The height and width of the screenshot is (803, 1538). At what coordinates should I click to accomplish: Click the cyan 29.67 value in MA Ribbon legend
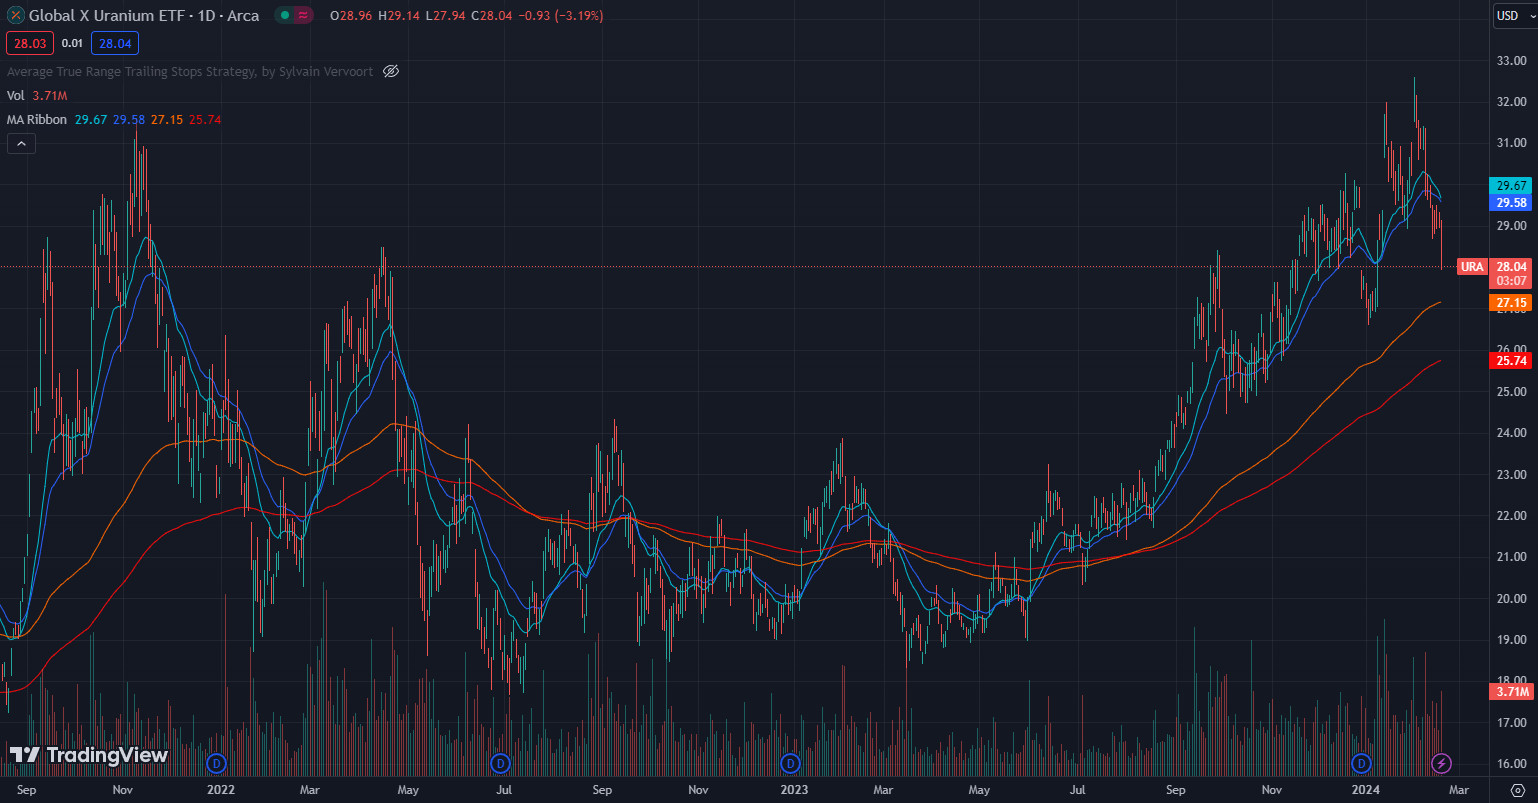(x=91, y=119)
